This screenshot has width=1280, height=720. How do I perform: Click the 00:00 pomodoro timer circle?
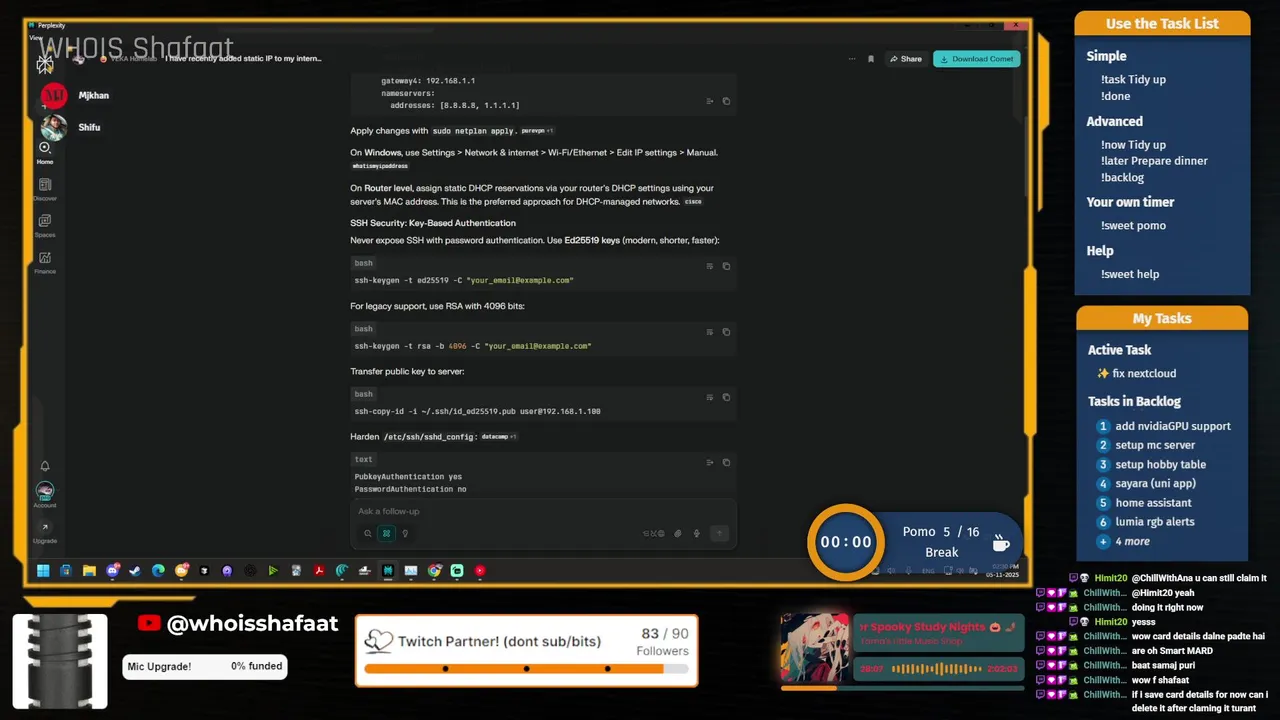coord(846,542)
